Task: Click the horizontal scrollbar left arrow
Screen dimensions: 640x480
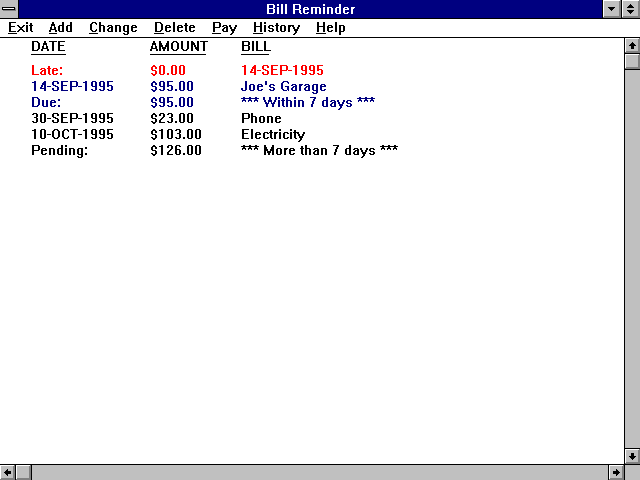Action: (x=8, y=472)
